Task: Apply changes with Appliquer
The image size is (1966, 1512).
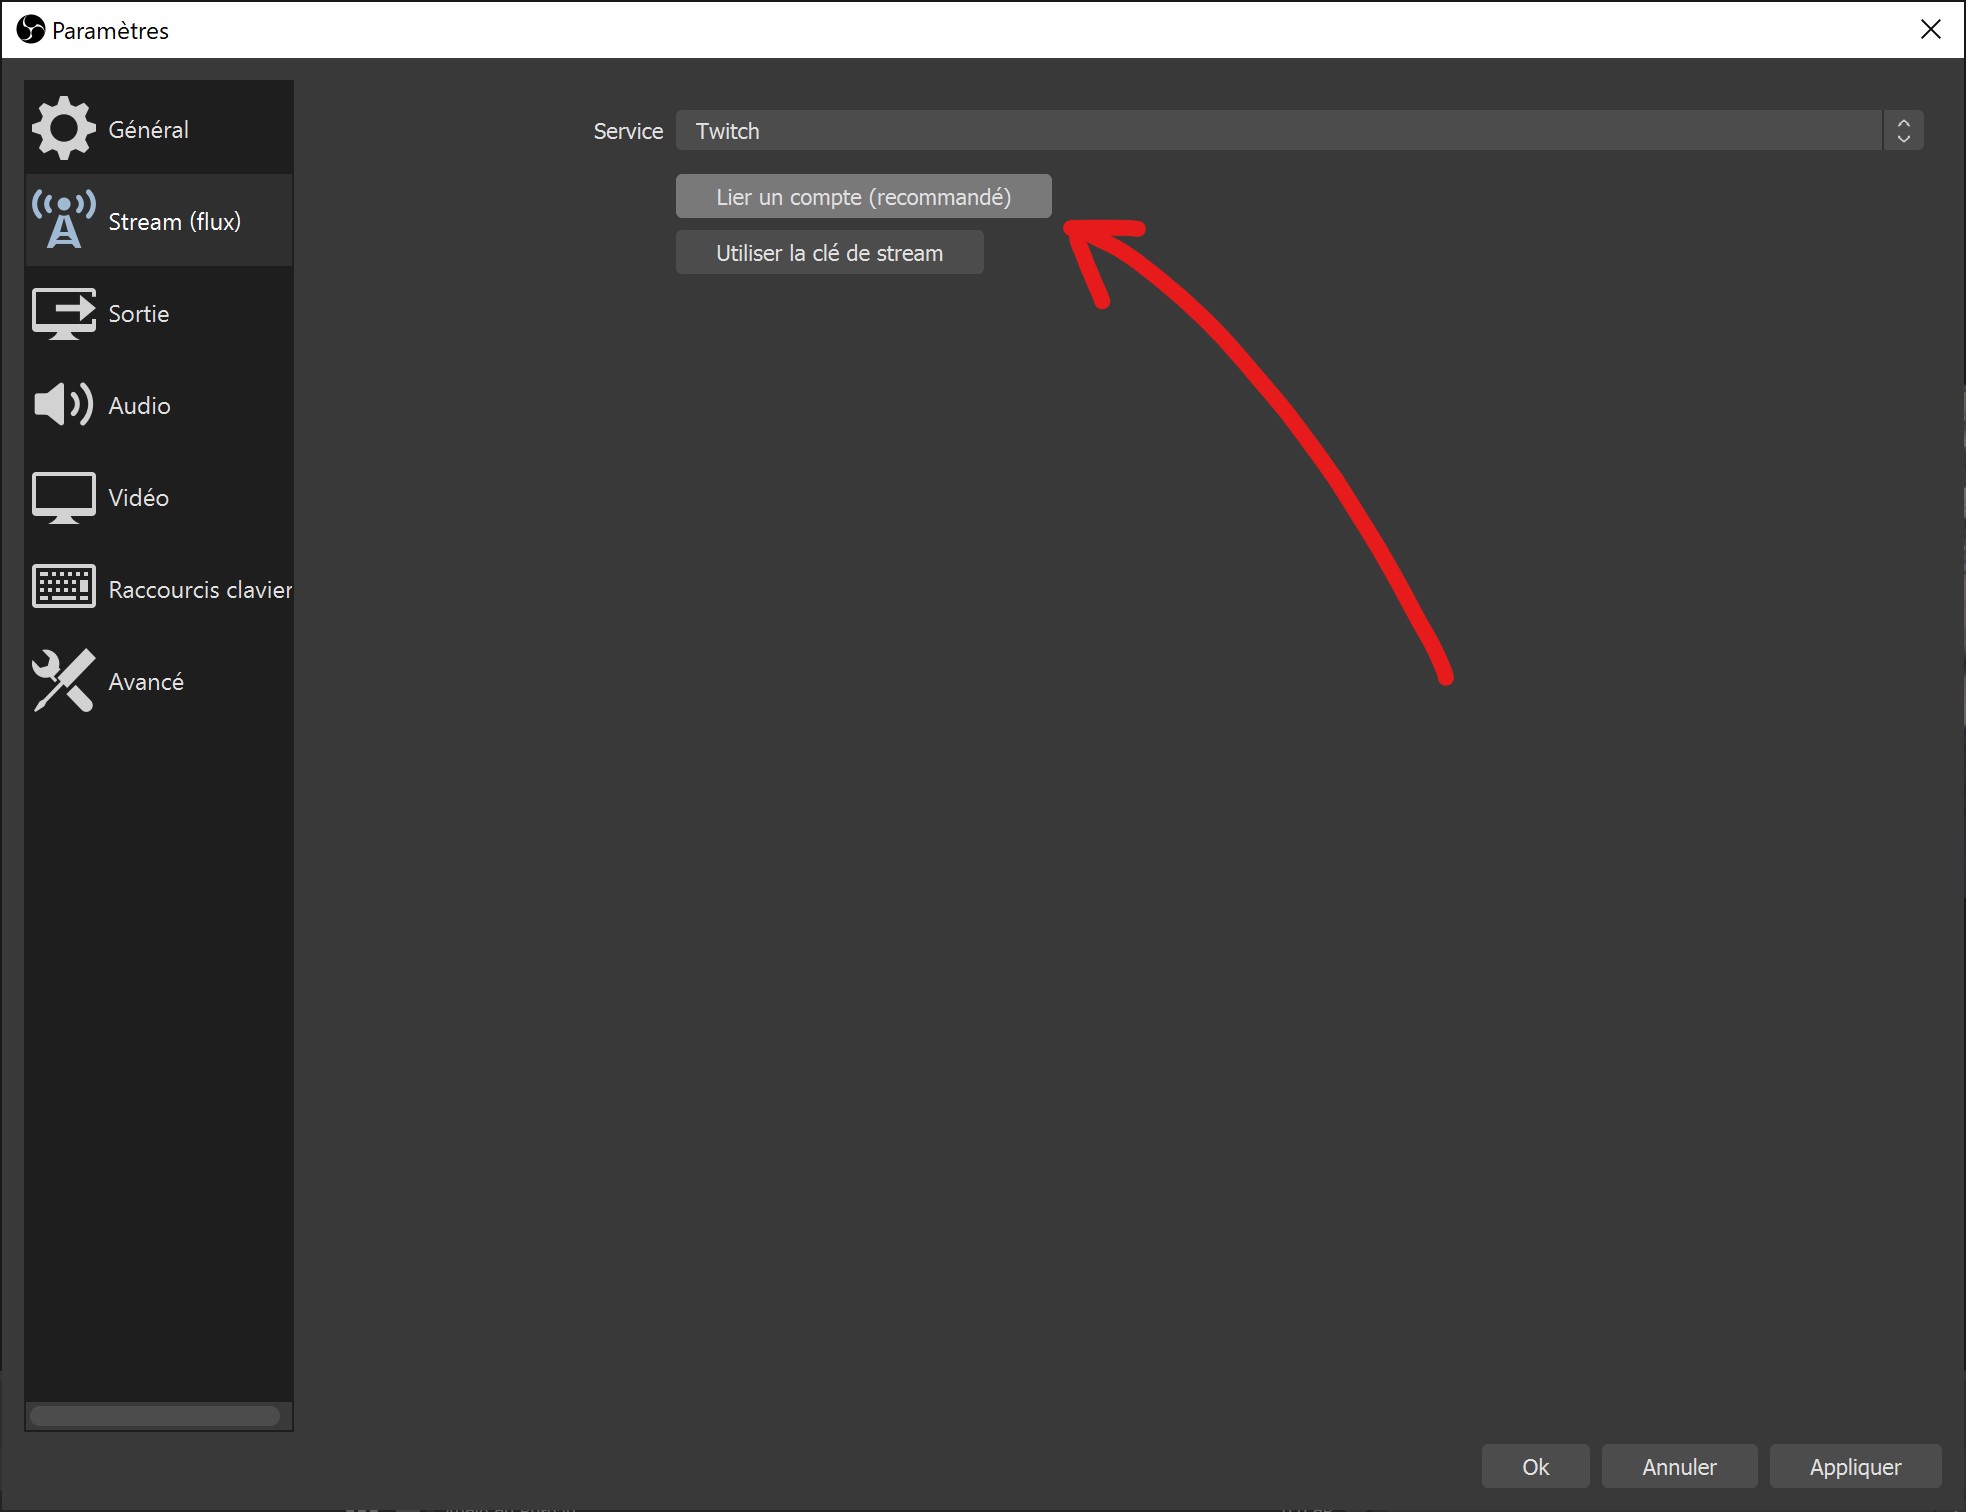Action: [1854, 1466]
